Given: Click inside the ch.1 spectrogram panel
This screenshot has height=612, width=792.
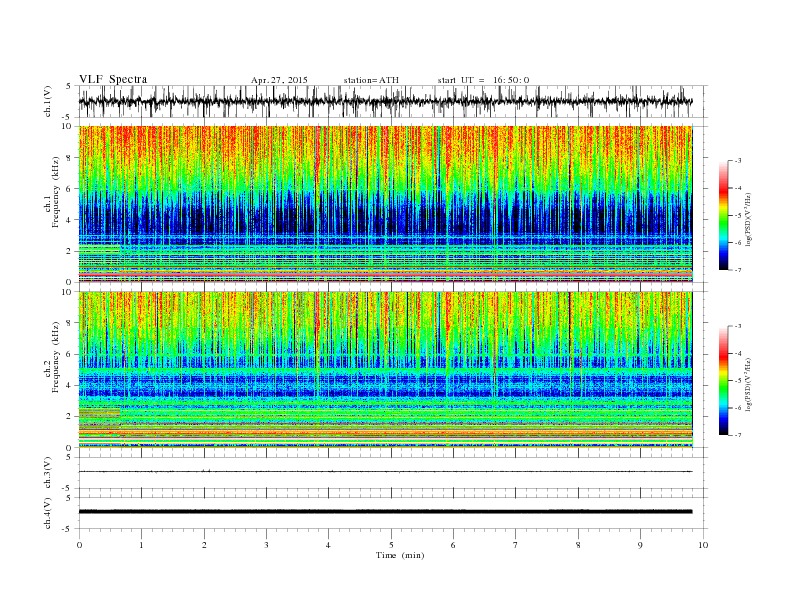Looking at the screenshot, I should [385, 204].
